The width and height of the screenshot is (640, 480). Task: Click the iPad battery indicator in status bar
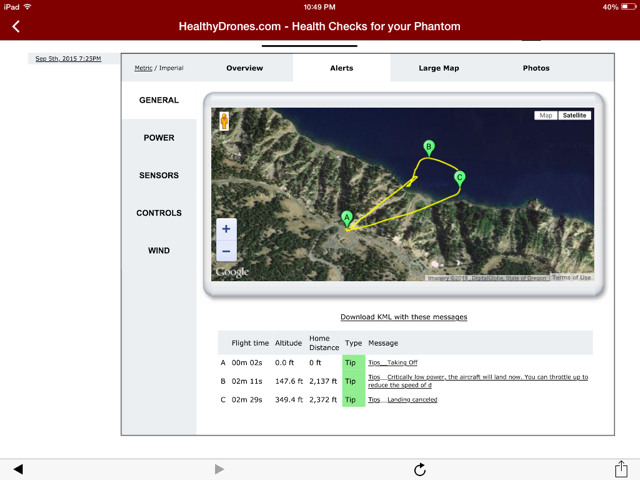pyautogui.click(x=629, y=7)
